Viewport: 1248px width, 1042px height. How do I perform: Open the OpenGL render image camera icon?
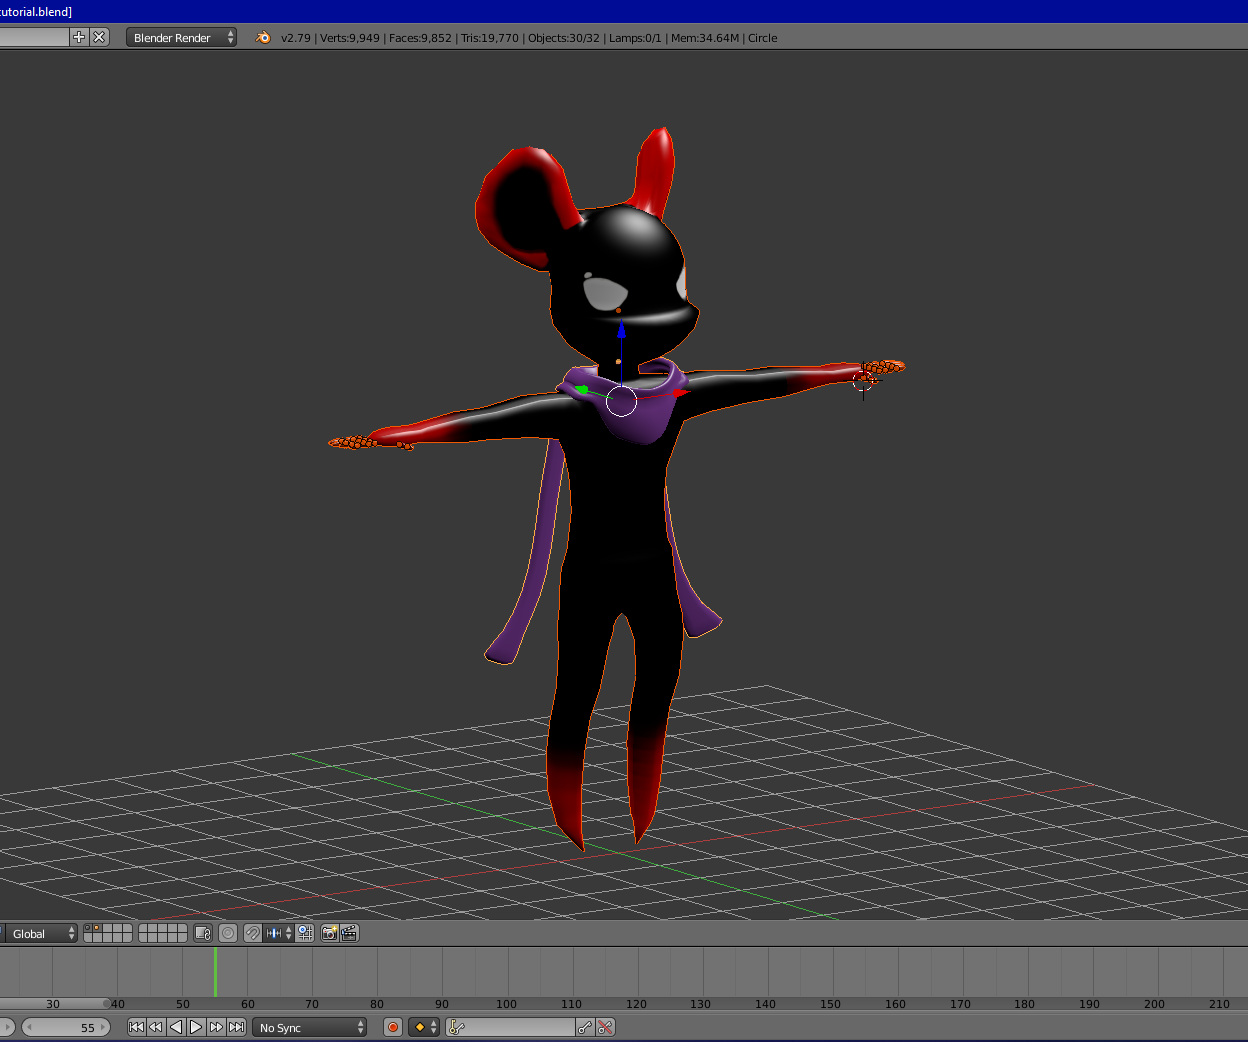pos(329,933)
